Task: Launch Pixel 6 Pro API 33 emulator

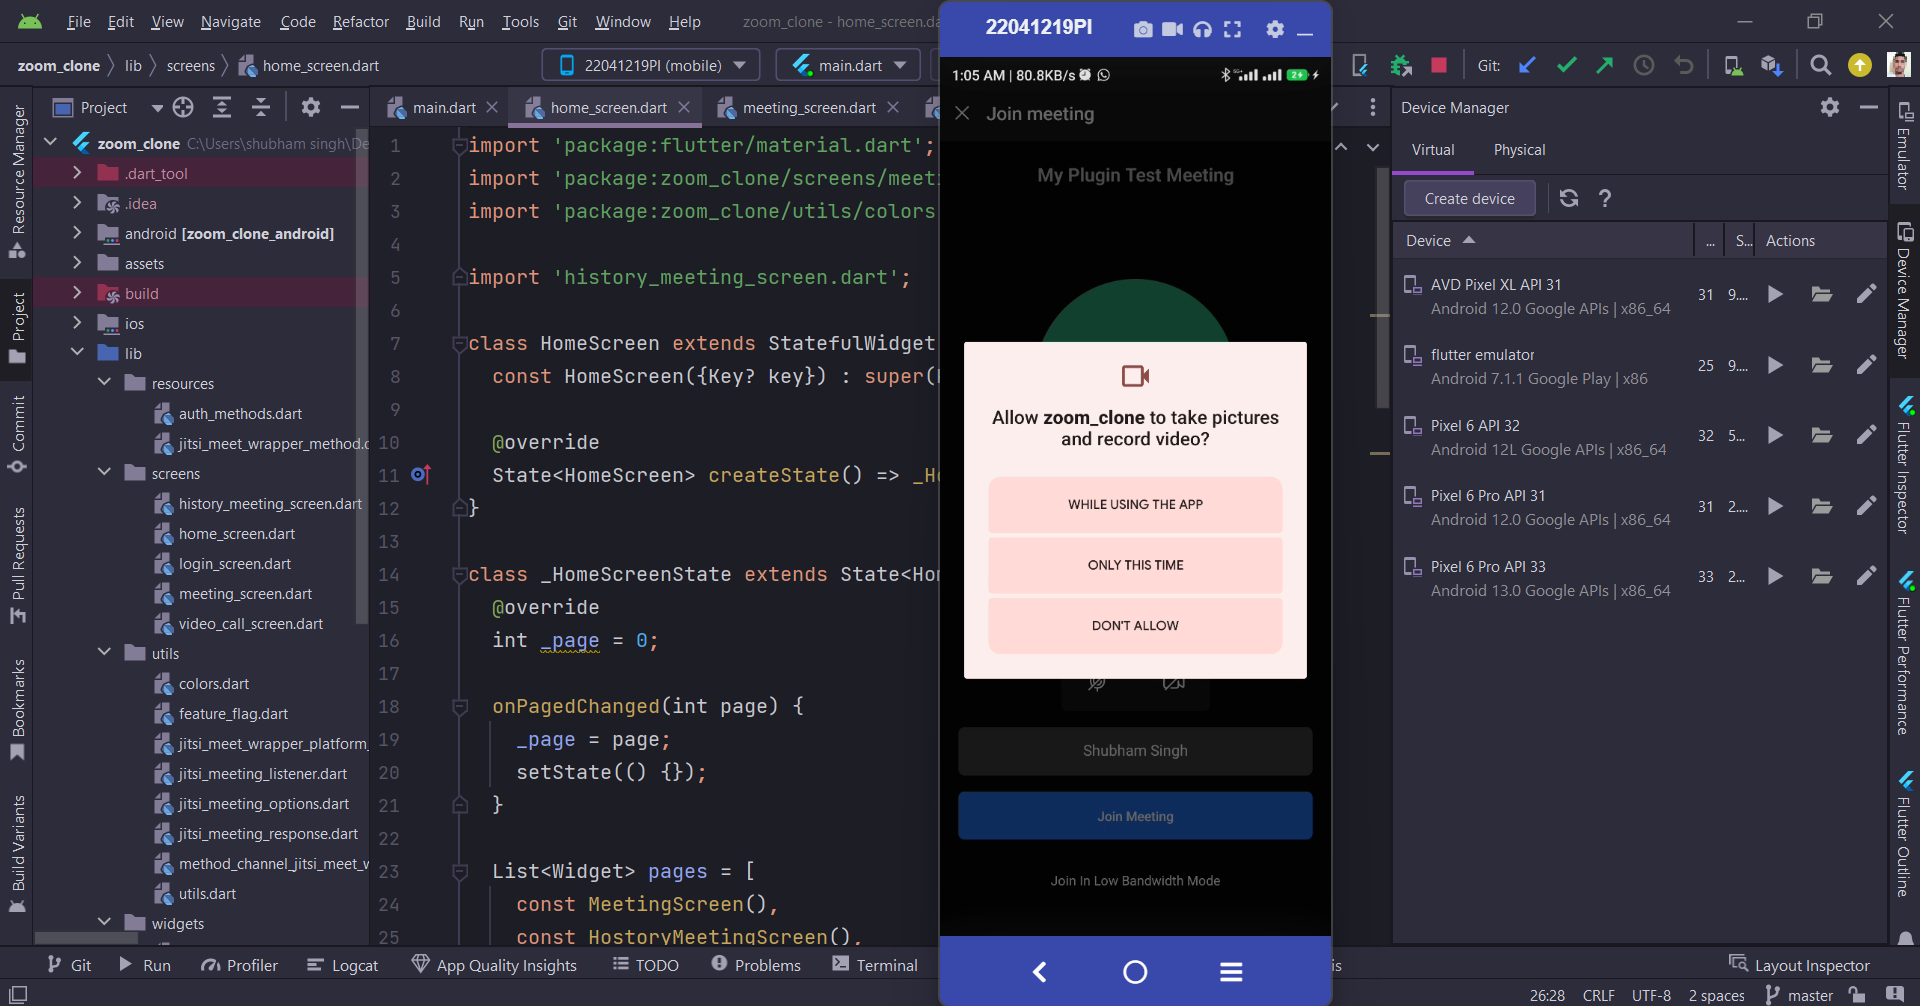Action: (1775, 576)
